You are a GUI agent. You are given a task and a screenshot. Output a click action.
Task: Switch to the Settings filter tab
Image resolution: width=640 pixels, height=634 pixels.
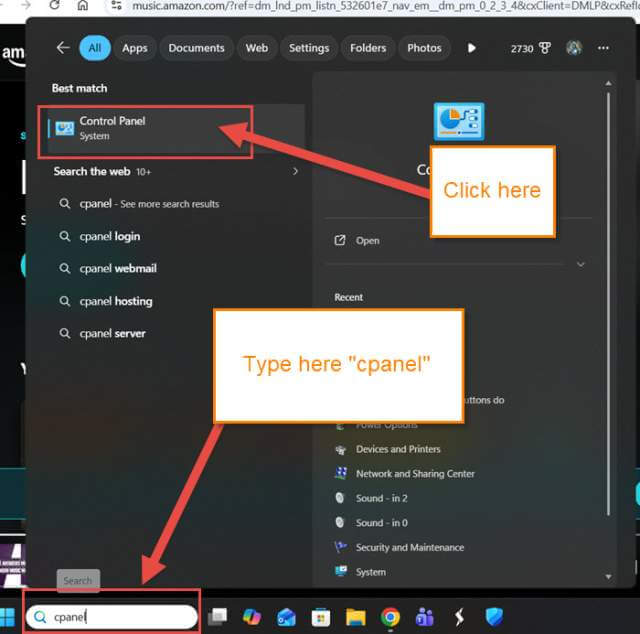pos(309,48)
